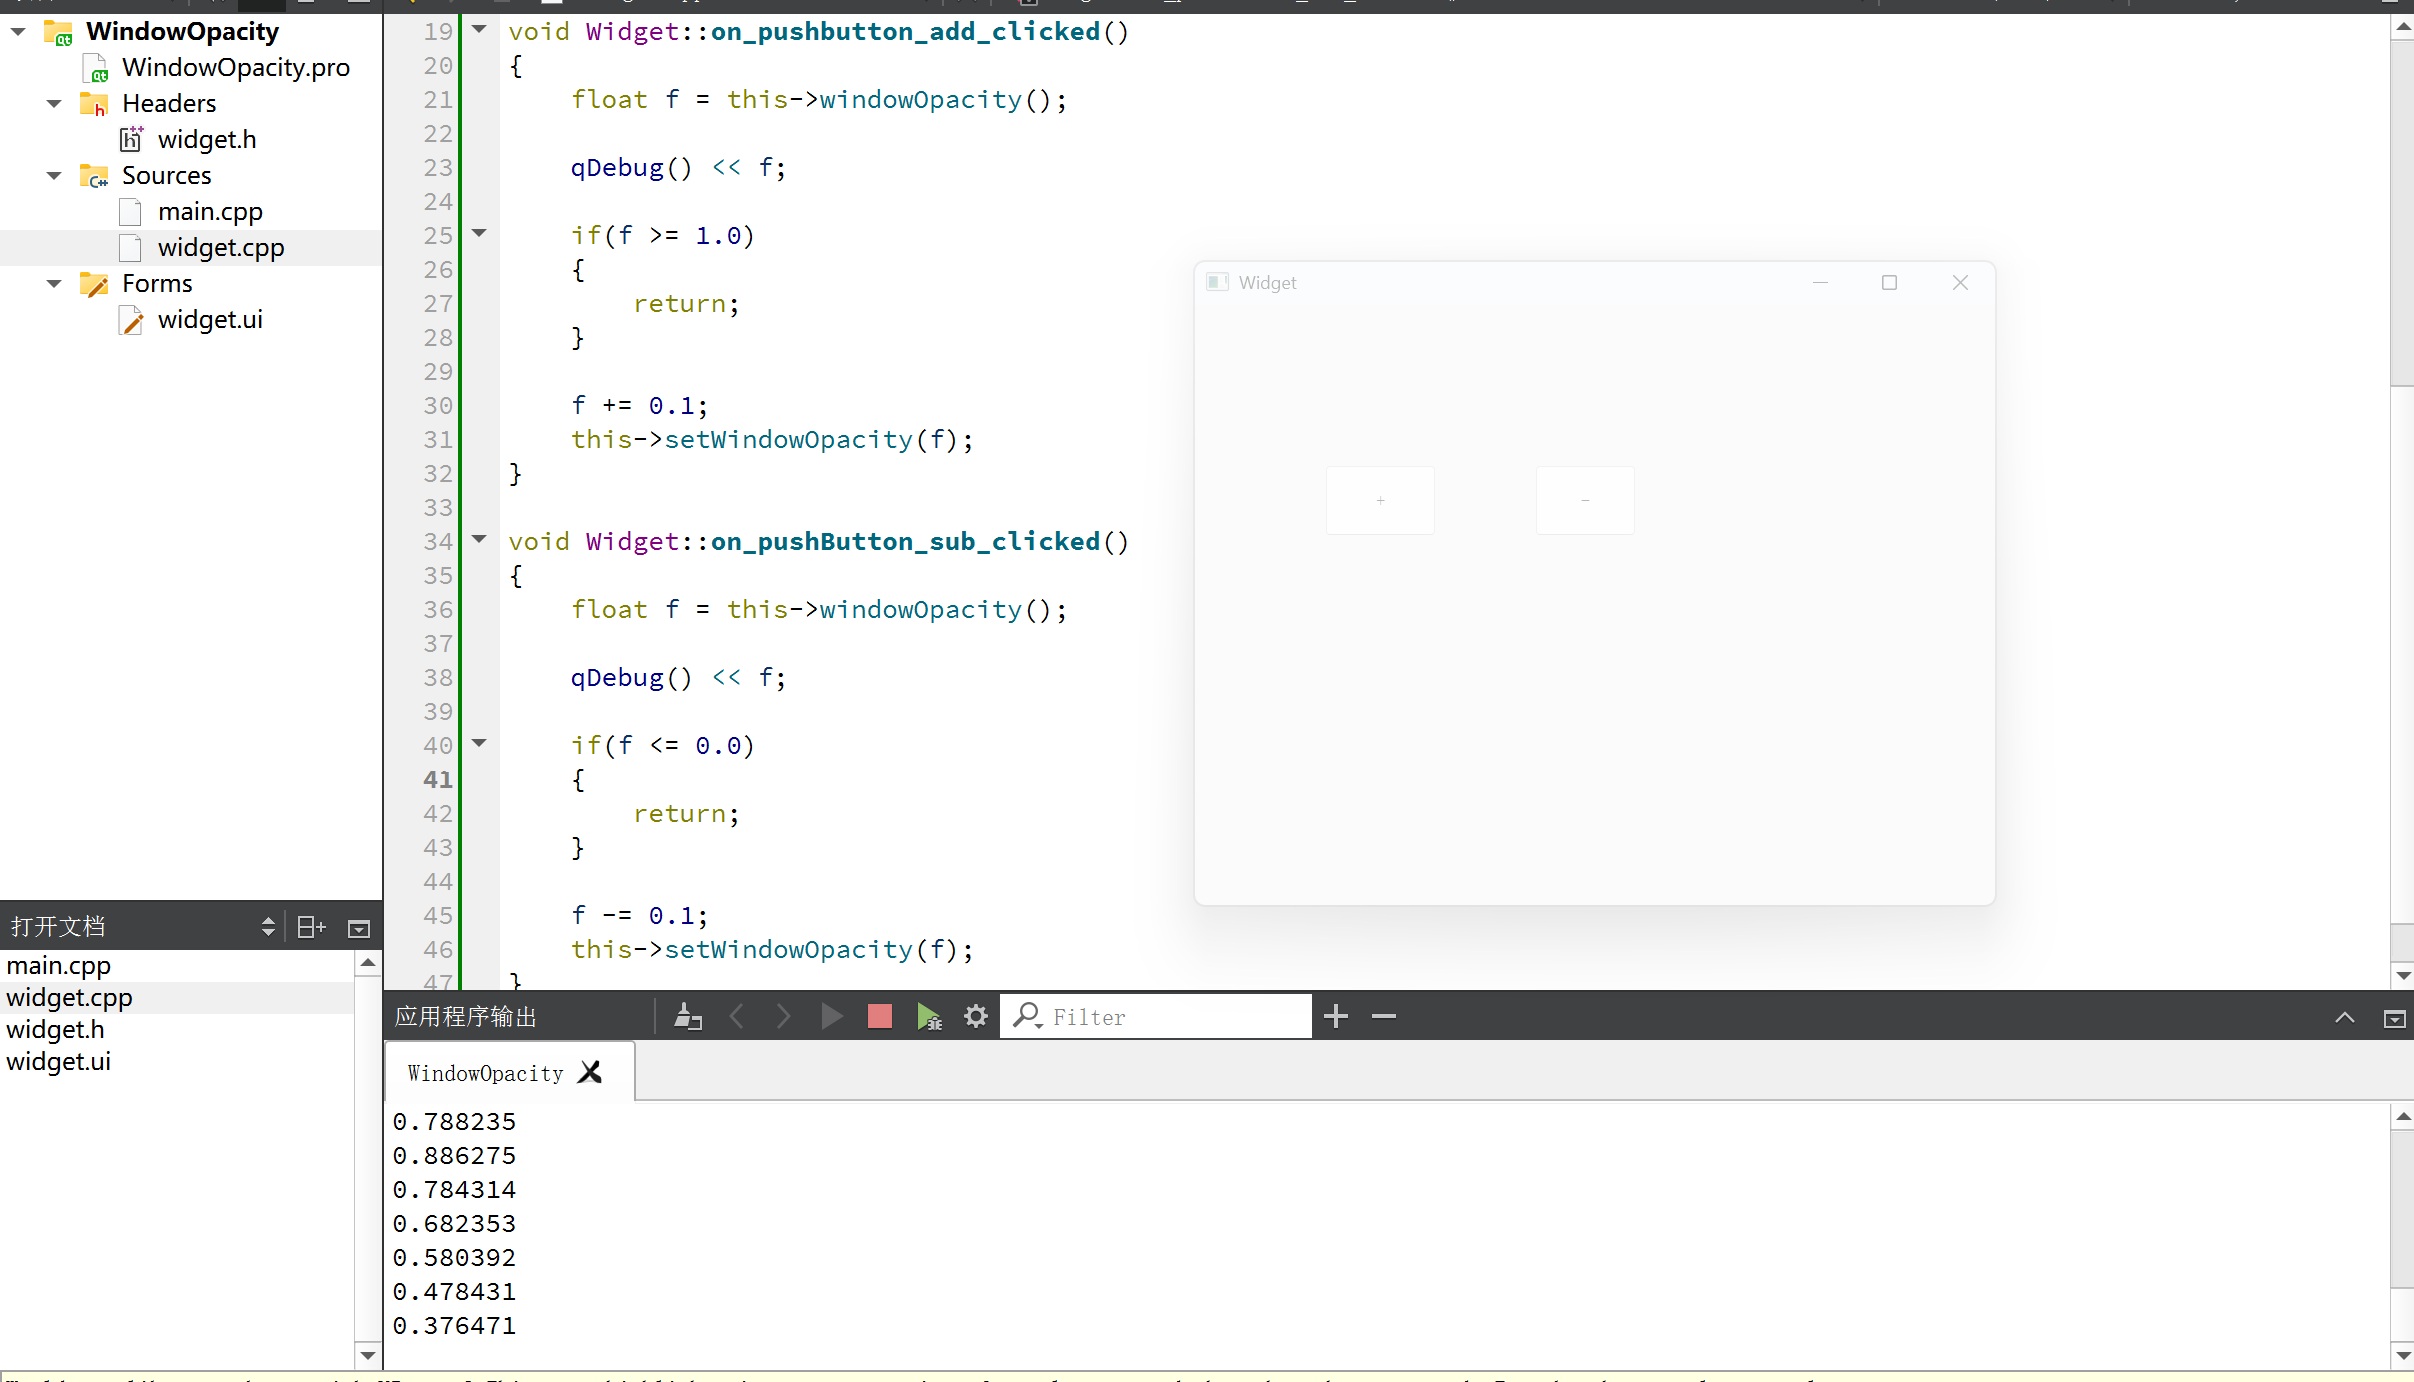Decrease output font size with minus icon

tap(1383, 1017)
